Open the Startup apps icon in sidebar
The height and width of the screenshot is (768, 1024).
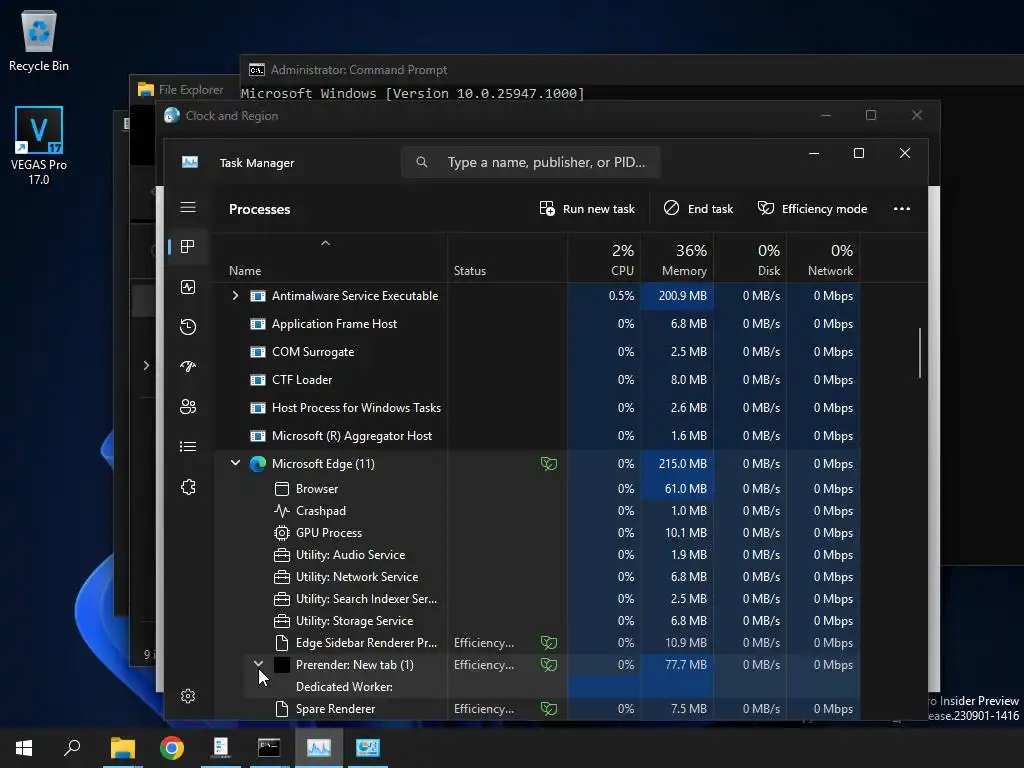tap(188, 366)
